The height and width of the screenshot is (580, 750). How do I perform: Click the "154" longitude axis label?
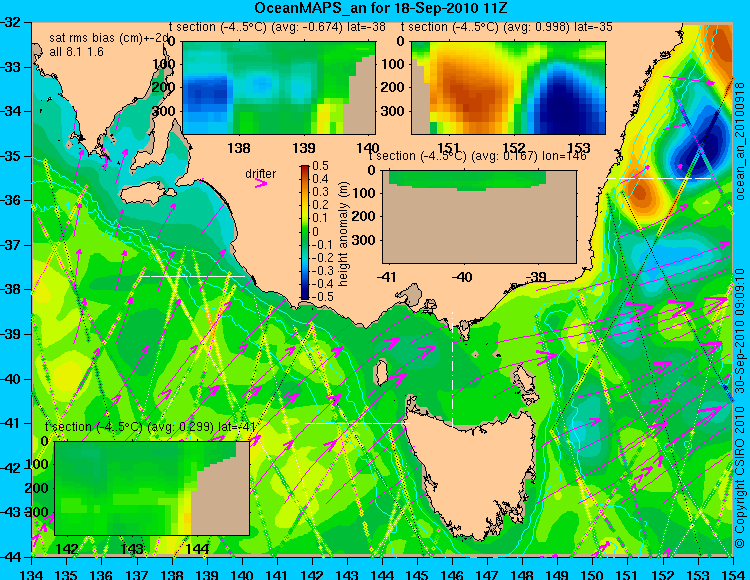(x=733, y=574)
